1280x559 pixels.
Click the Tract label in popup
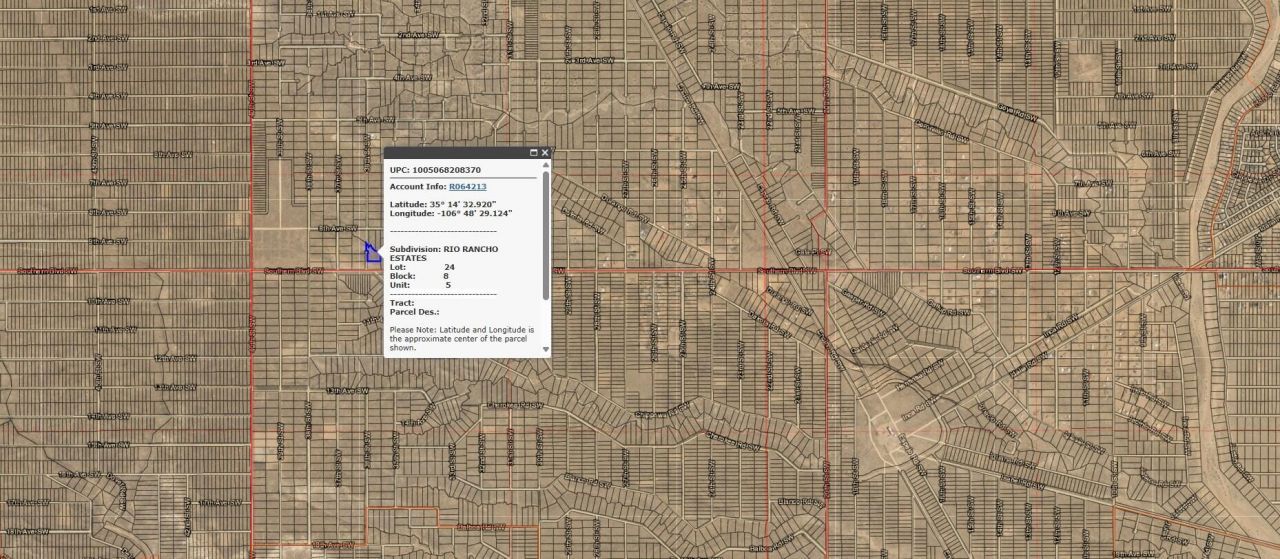point(402,303)
